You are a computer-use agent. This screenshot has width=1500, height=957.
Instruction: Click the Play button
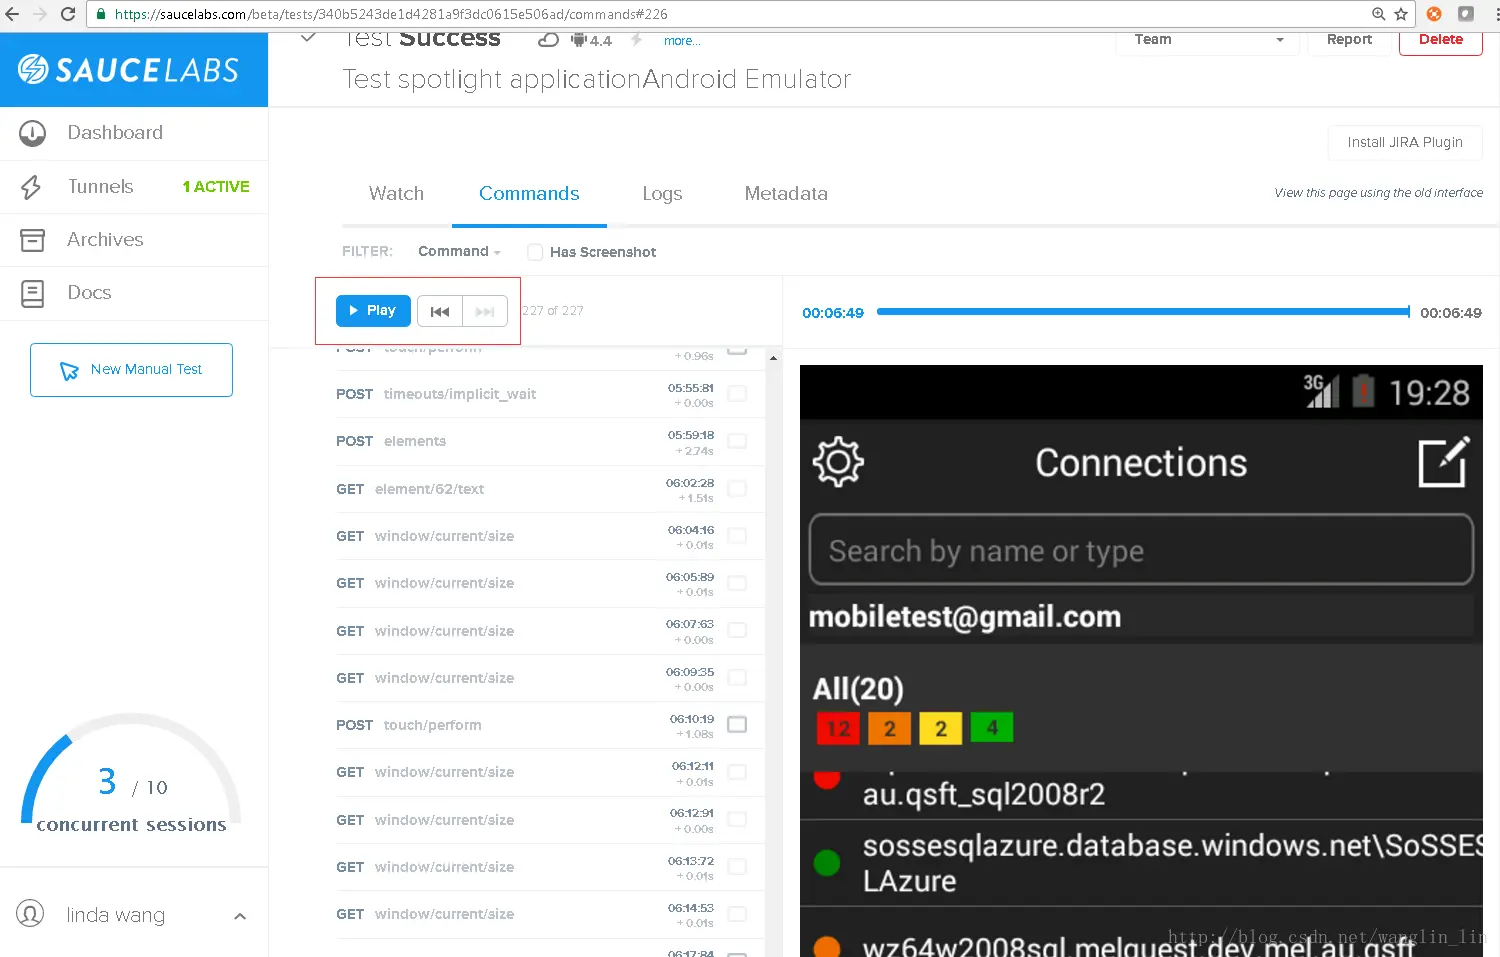pyautogui.click(x=373, y=311)
